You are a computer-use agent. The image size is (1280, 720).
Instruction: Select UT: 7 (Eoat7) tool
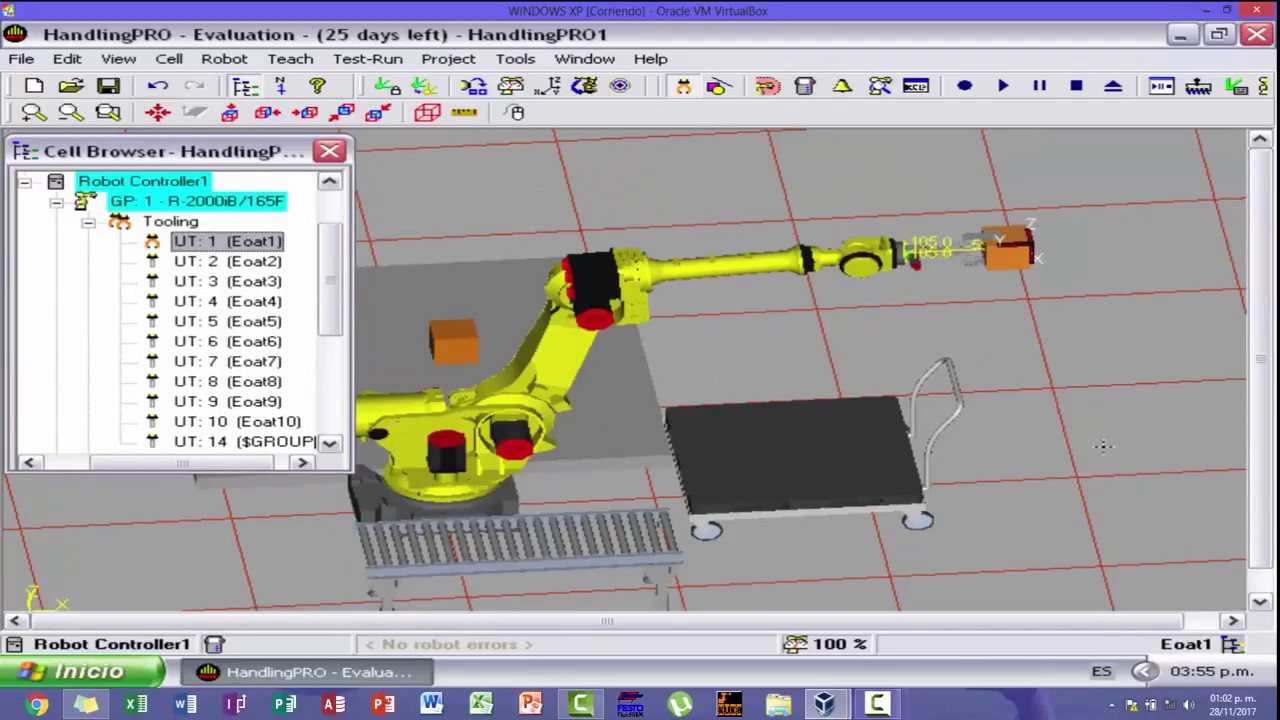click(x=228, y=361)
